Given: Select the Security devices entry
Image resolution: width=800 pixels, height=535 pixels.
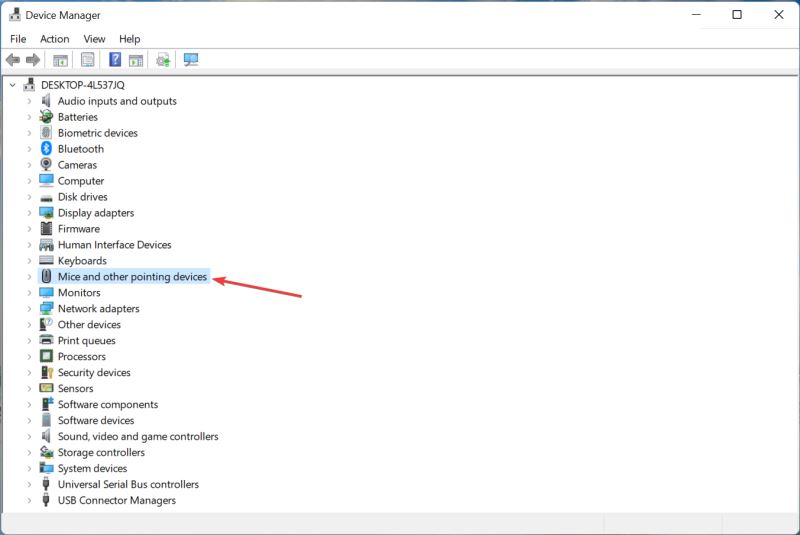Looking at the screenshot, I should (94, 372).
